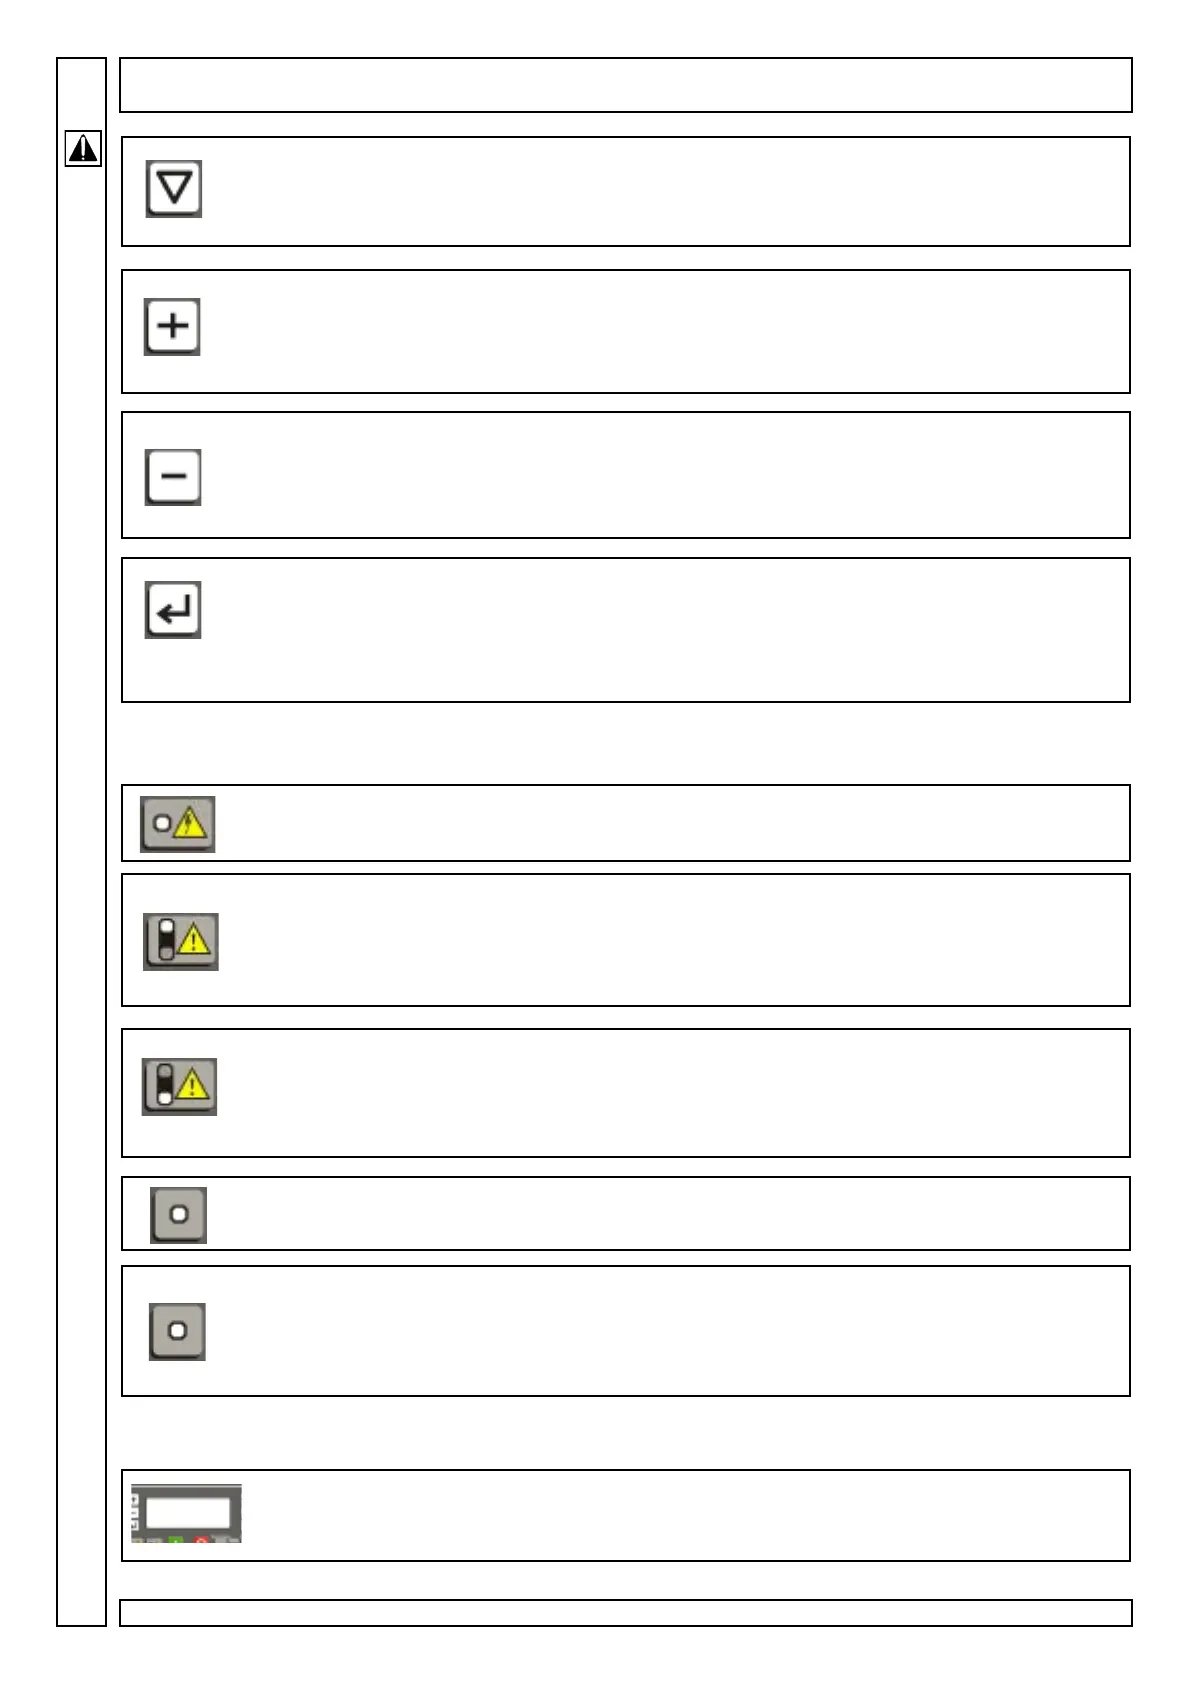Click the blank description area beside the minus key
Image resolution: width=1191 pixels, height=1684 pixels.
(x=660, y=475)
